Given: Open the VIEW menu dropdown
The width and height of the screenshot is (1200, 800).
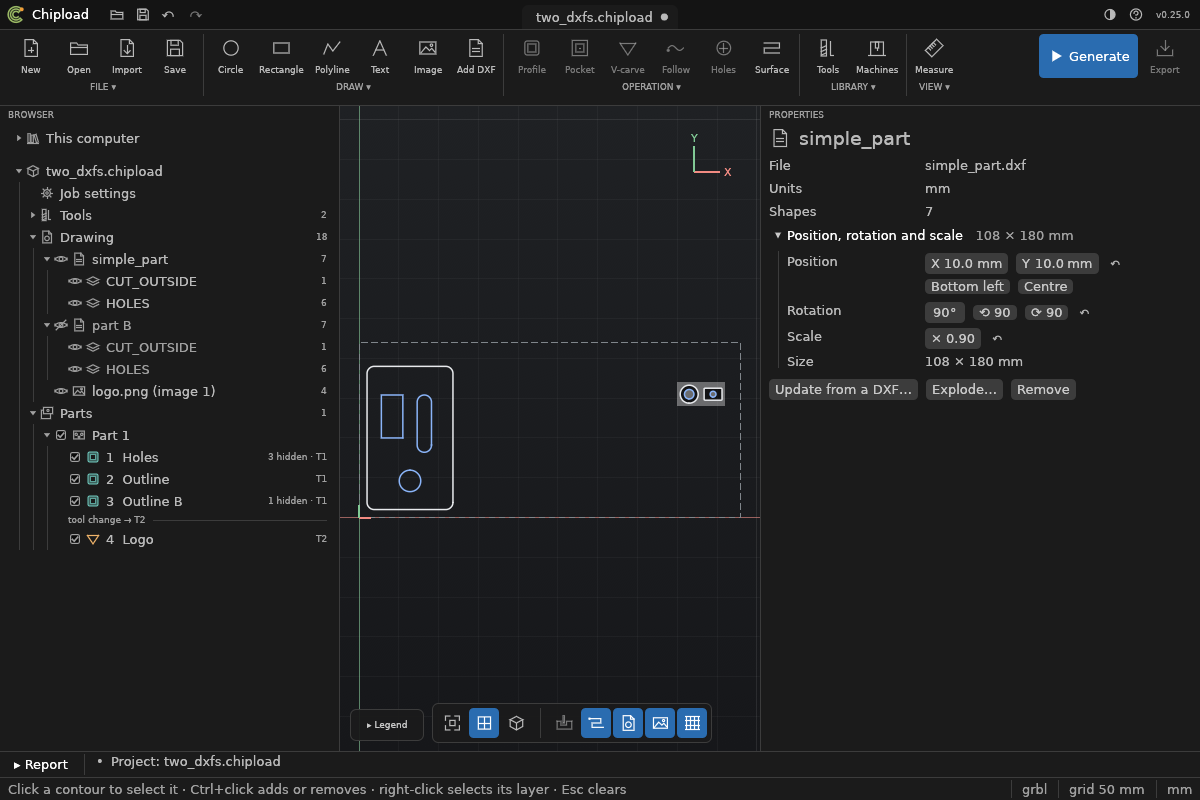Looking at the screenshot, I should point(934,87).
